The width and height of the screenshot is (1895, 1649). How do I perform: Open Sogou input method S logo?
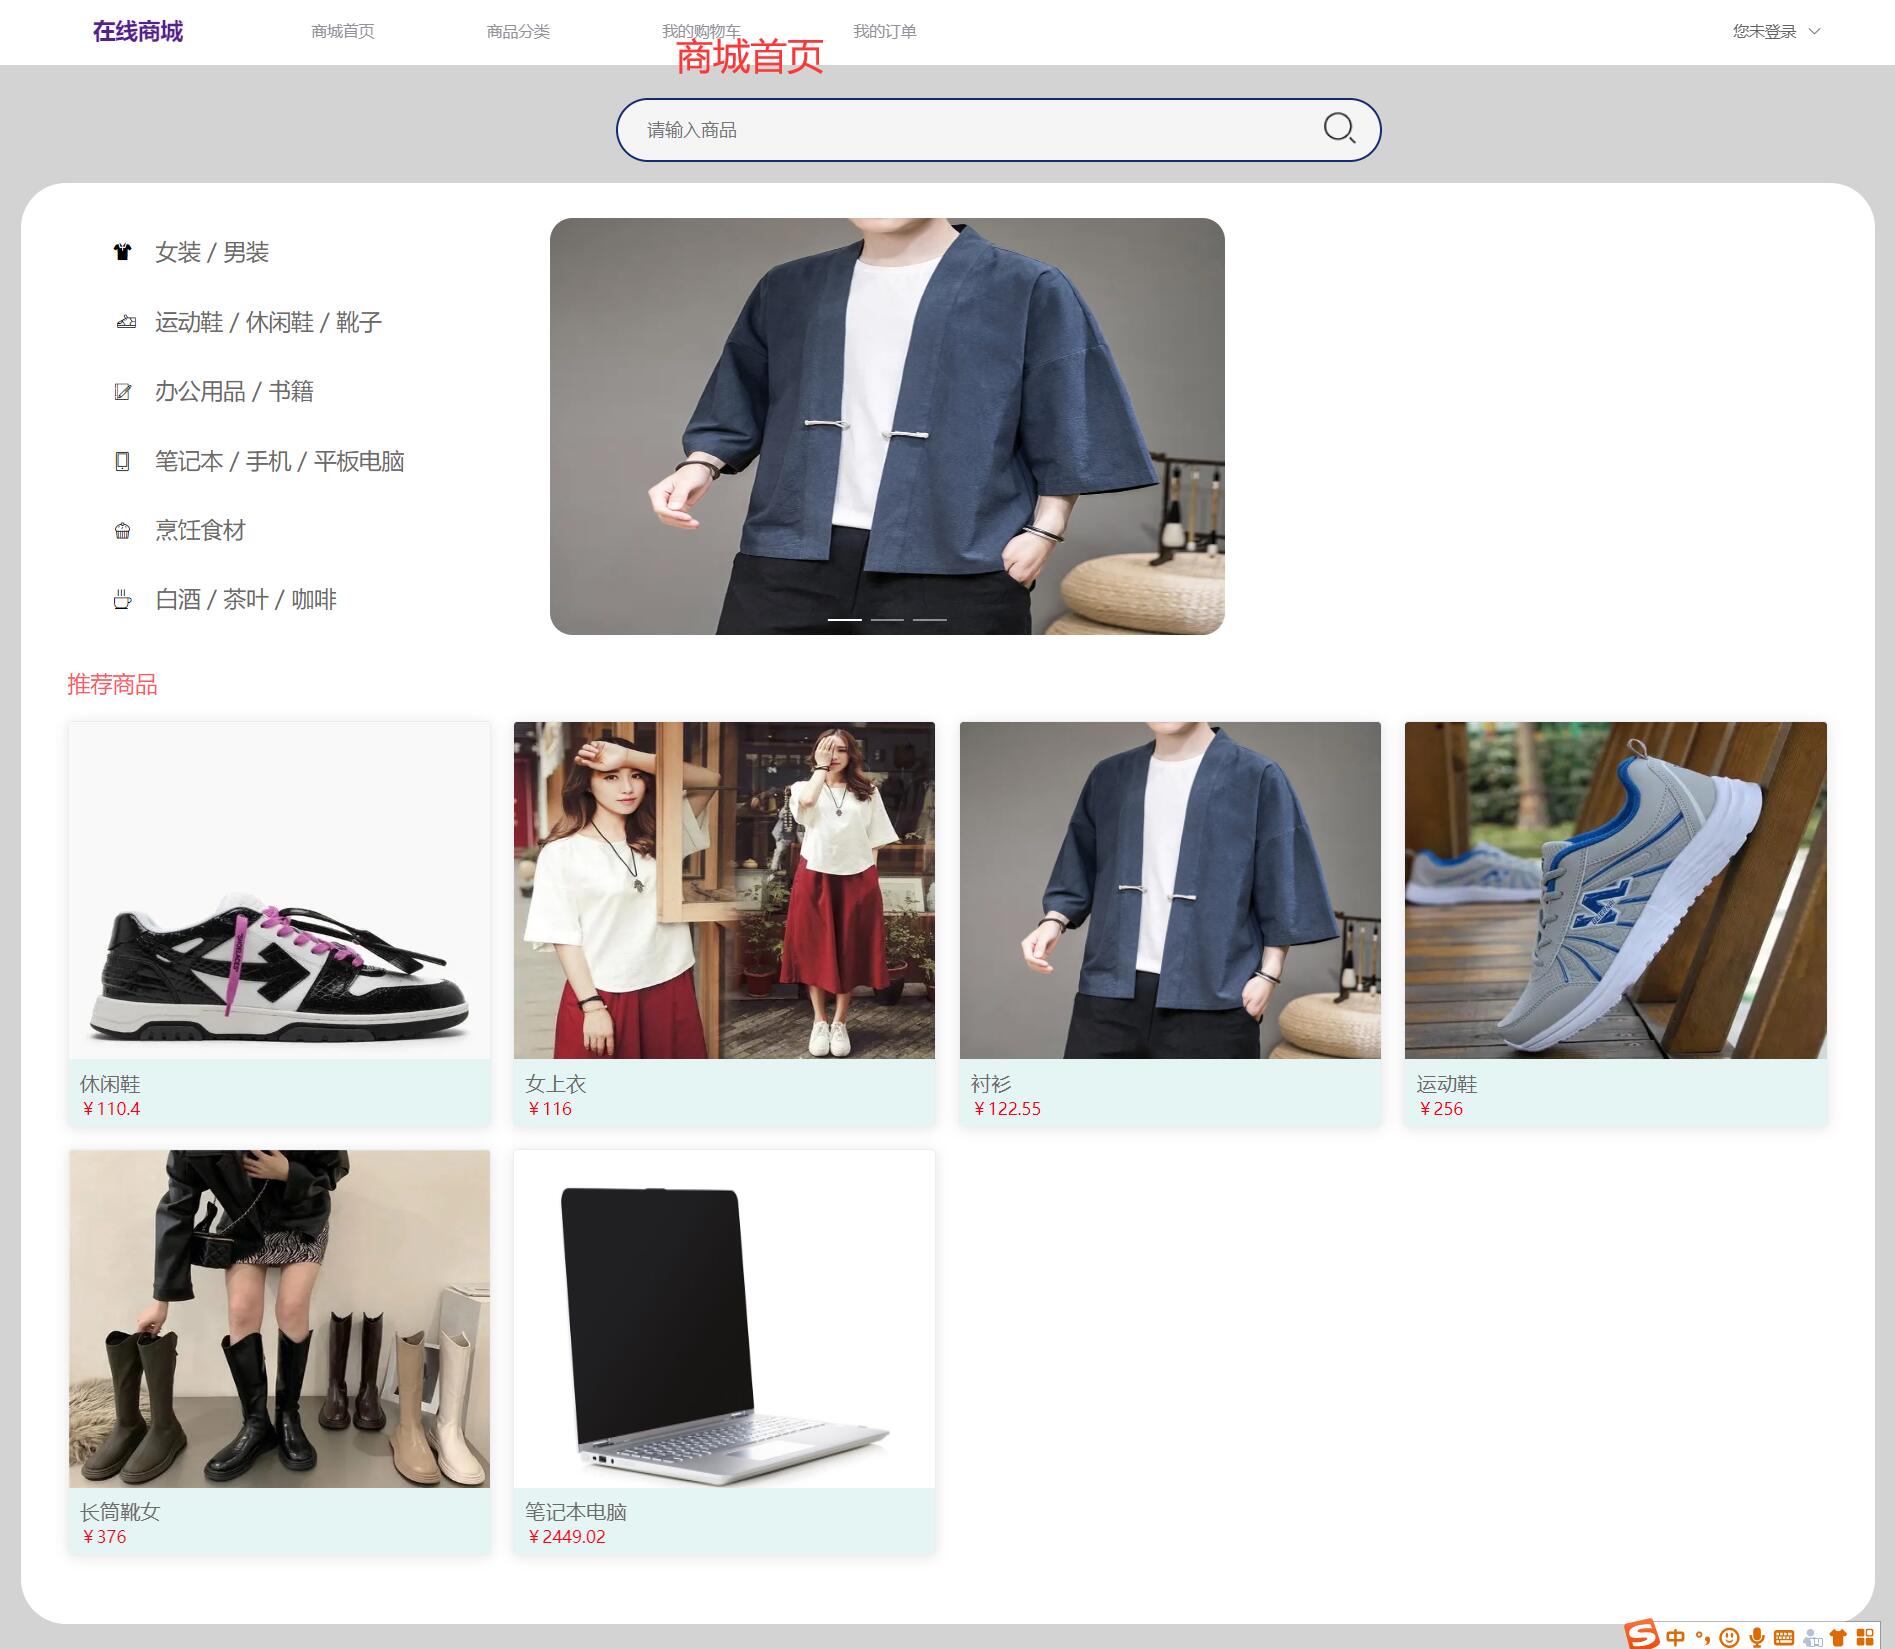(x=1641, y=1635)
